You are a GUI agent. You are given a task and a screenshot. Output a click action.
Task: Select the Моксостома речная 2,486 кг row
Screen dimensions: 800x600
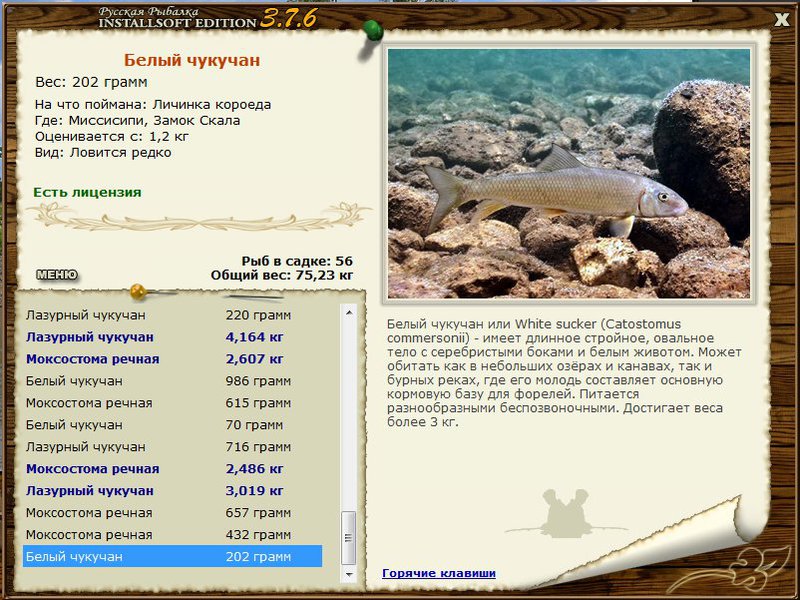tap(172, 469)
